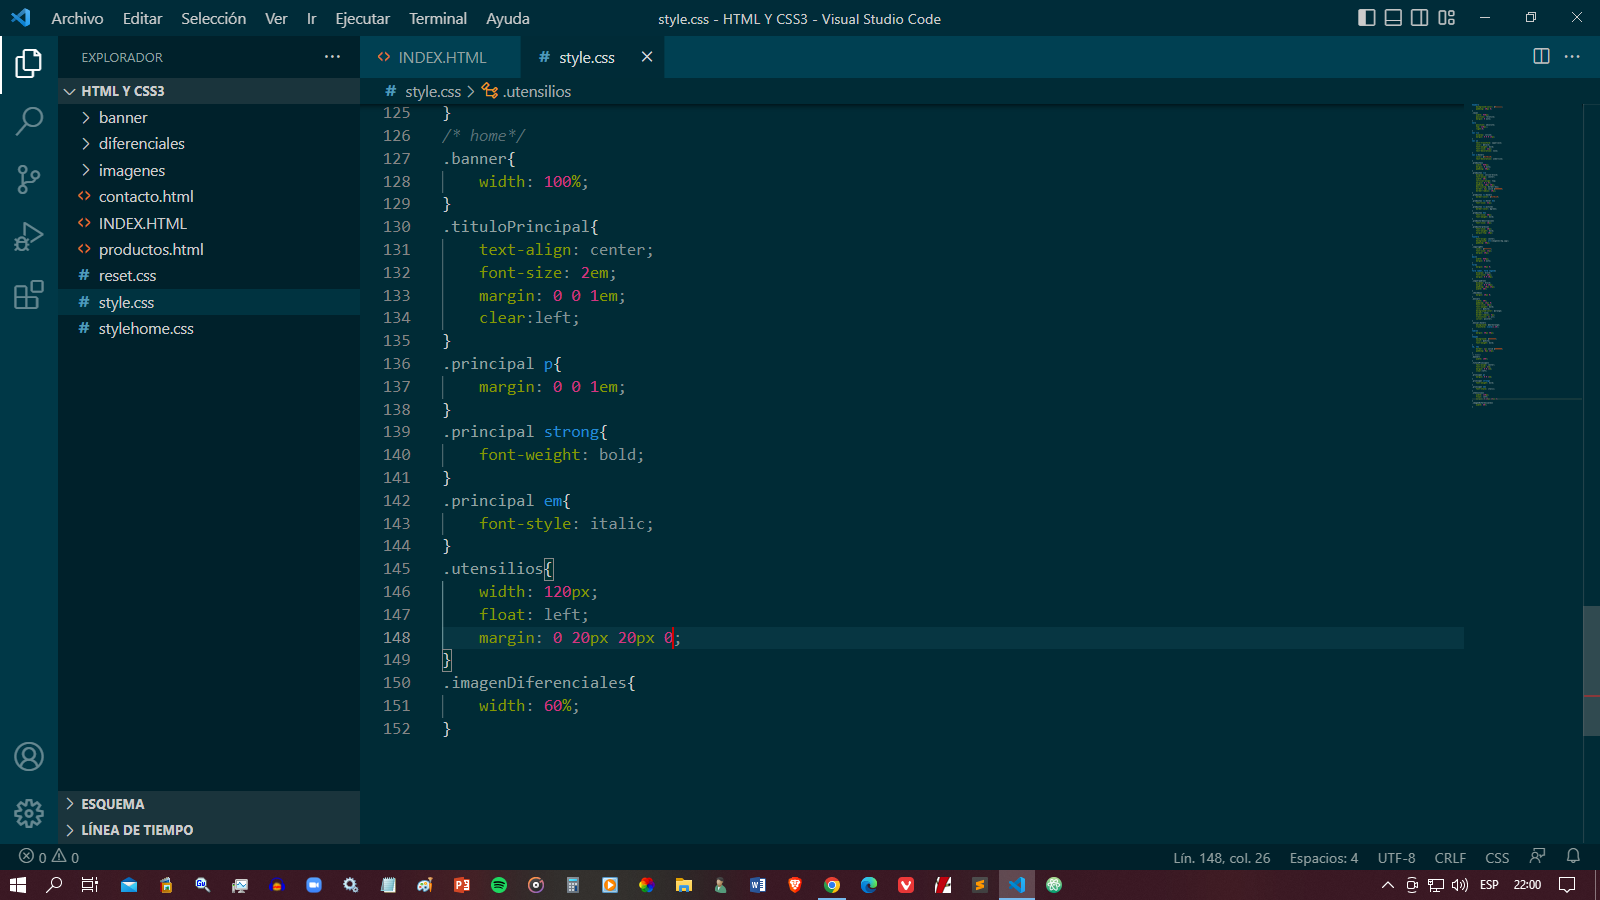The width and height of the screenshot is (1600, 900).
Task: Open the notifications bell in status bar
Action: [1573, 856]
